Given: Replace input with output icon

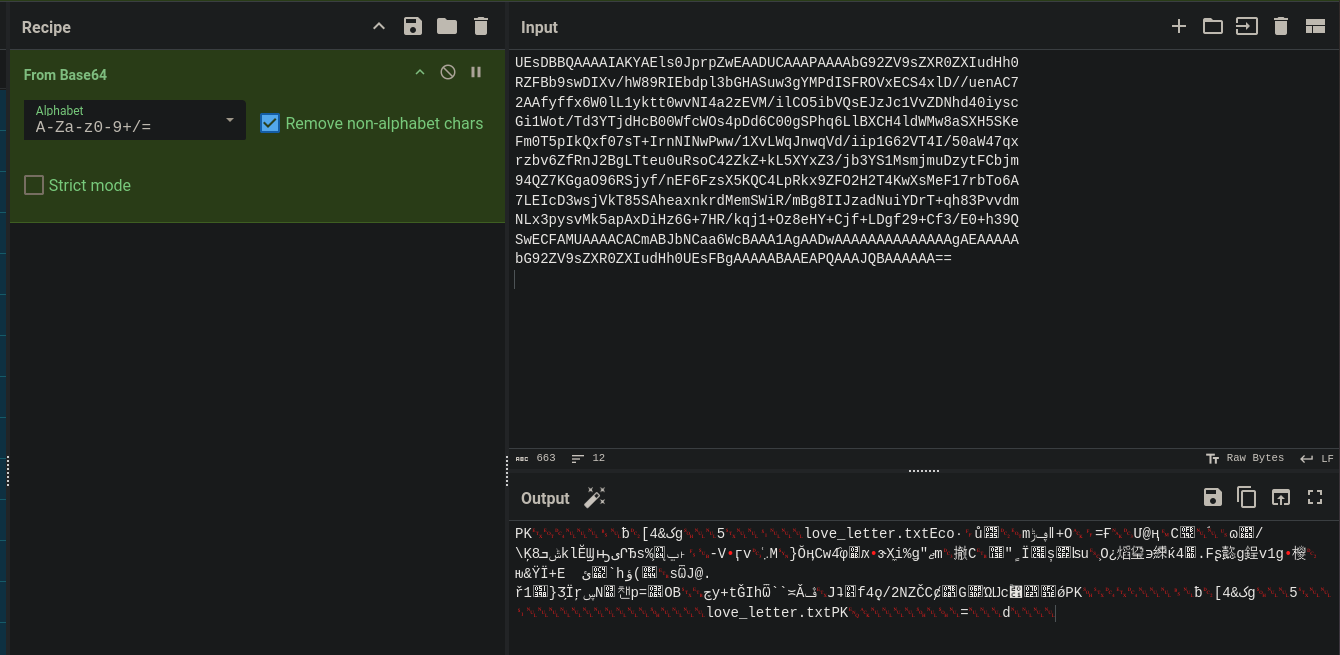Looking at the screenshot, I should coord(1281,497).
